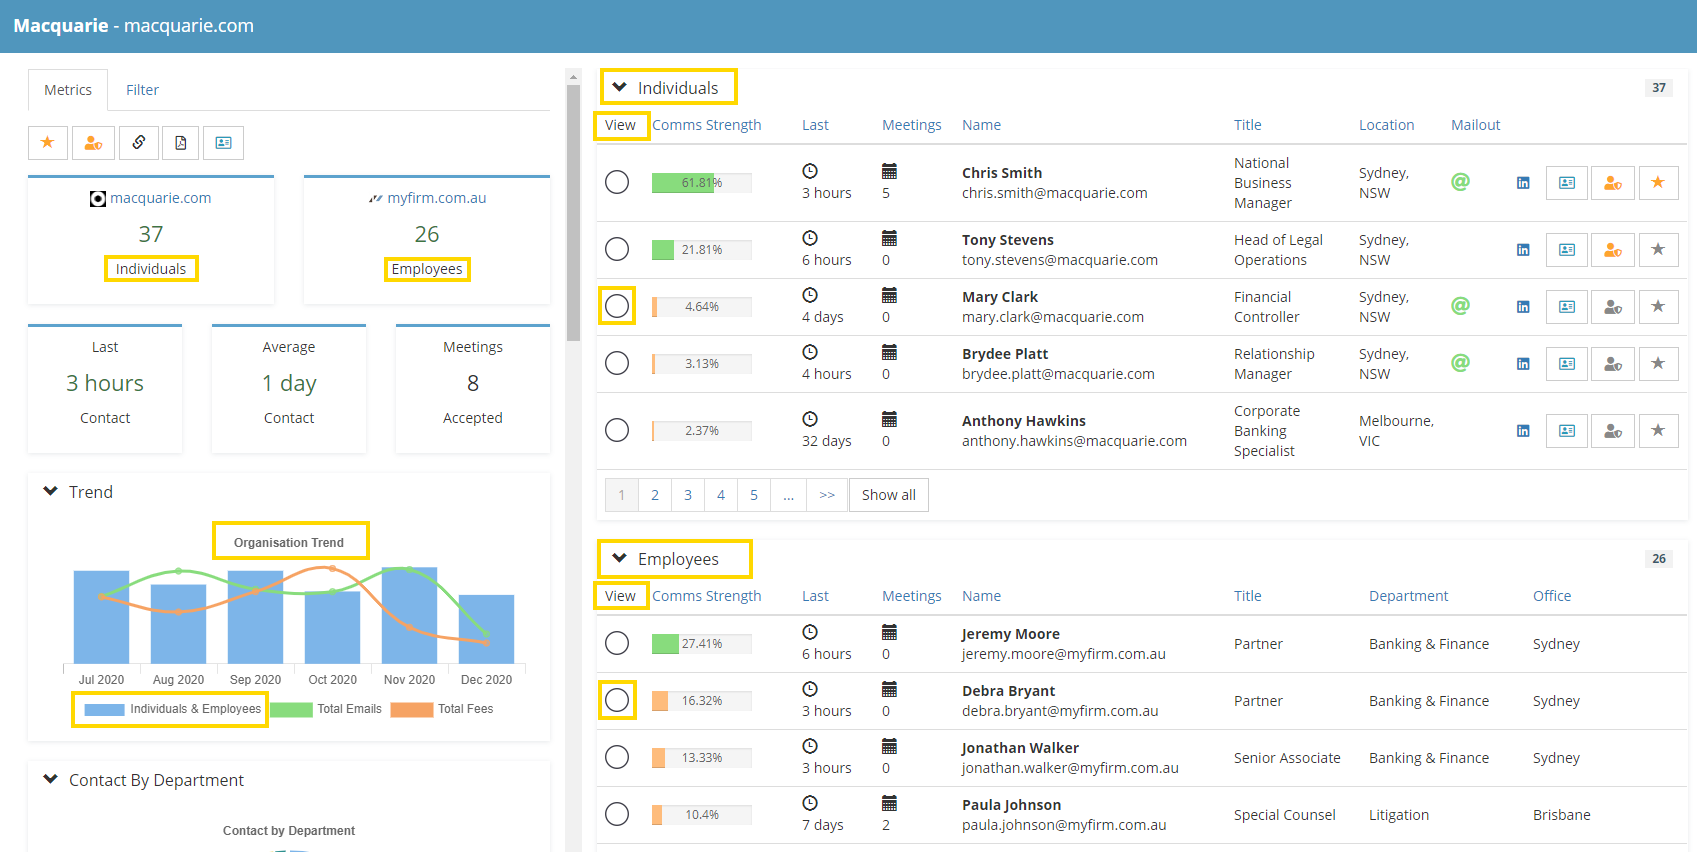
Task: Open the contact card for Chris Smith
Action: (1567, 183)
